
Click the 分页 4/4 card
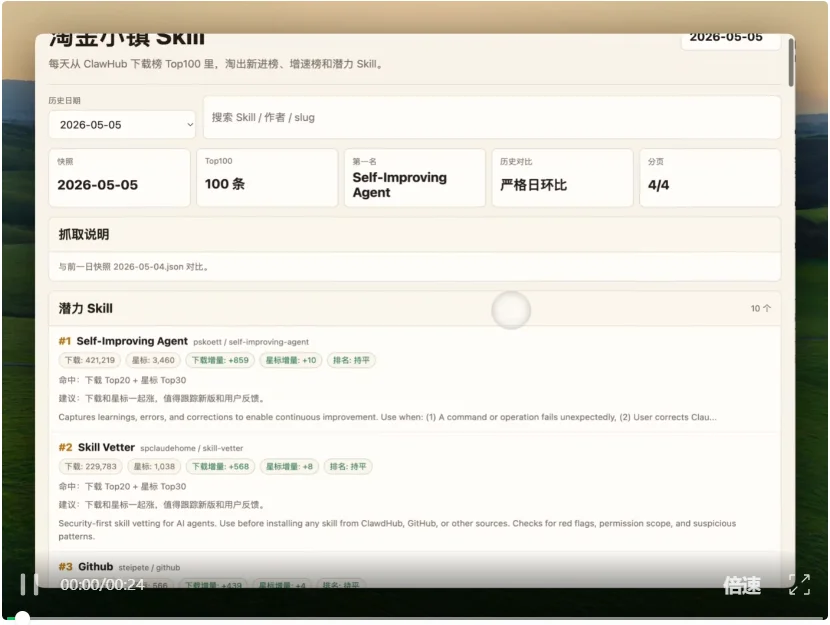click(710, 178)
